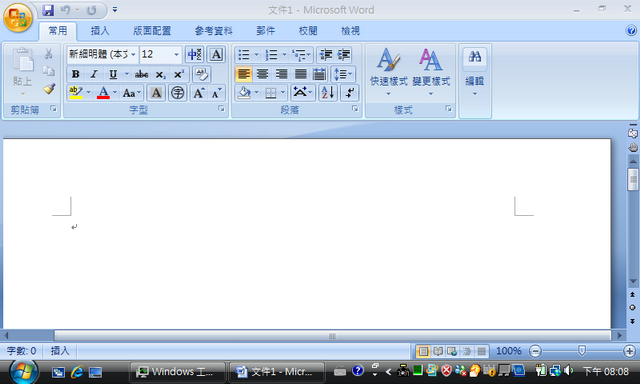Sort text with the A-Z icon
This screenshot has width=640, height=384.
point(328,93)
